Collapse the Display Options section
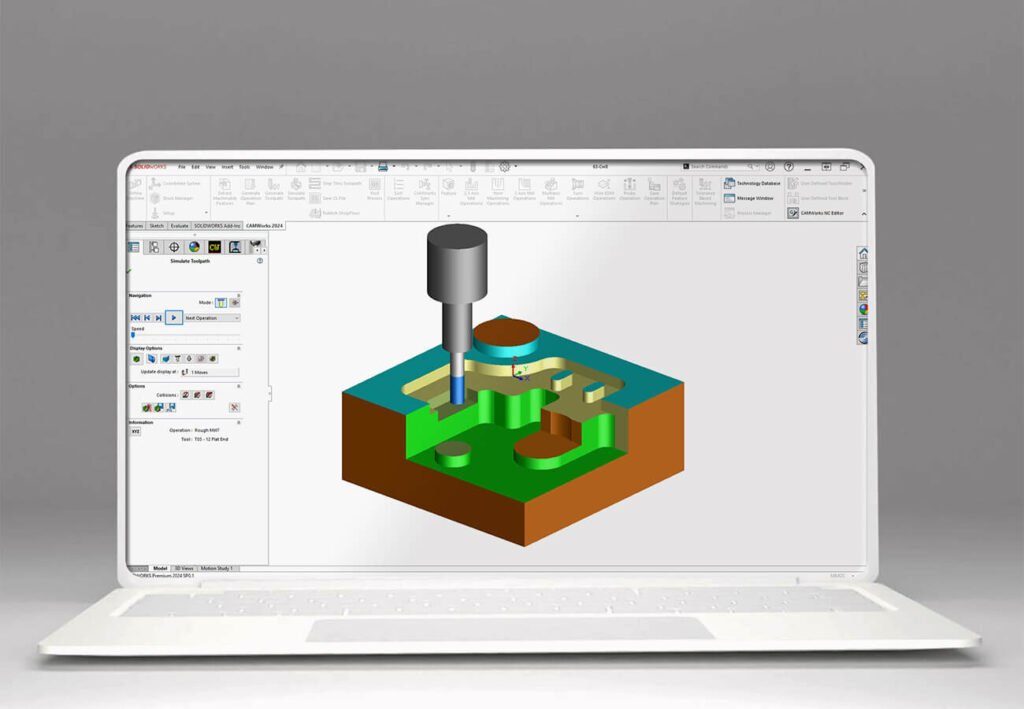This screenshot has width=1024, height=709. pos(238,348)
